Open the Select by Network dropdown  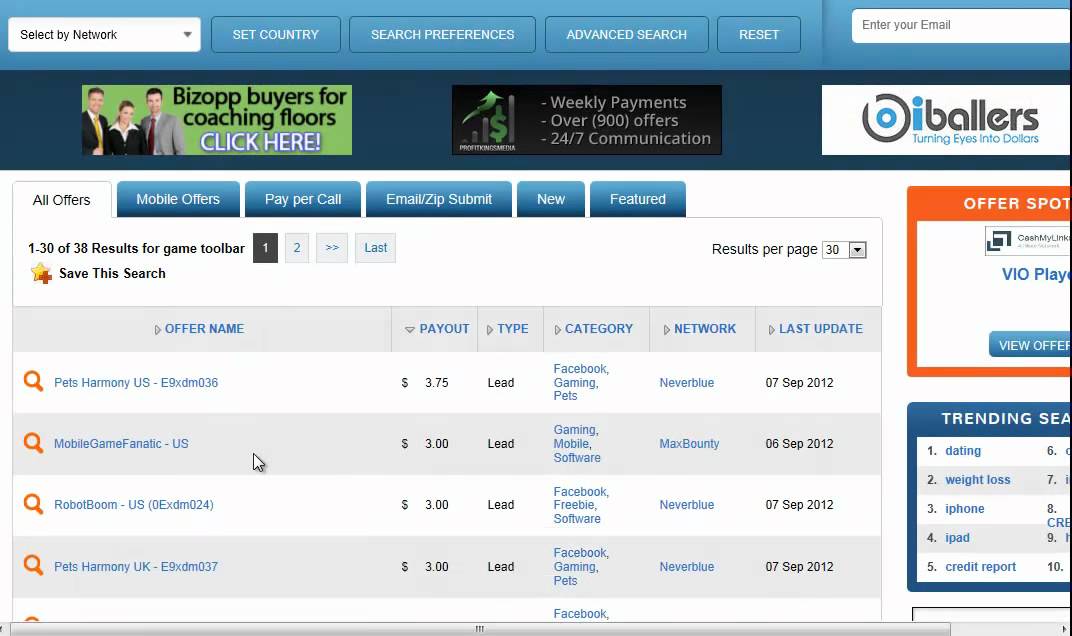pos(105,34)
